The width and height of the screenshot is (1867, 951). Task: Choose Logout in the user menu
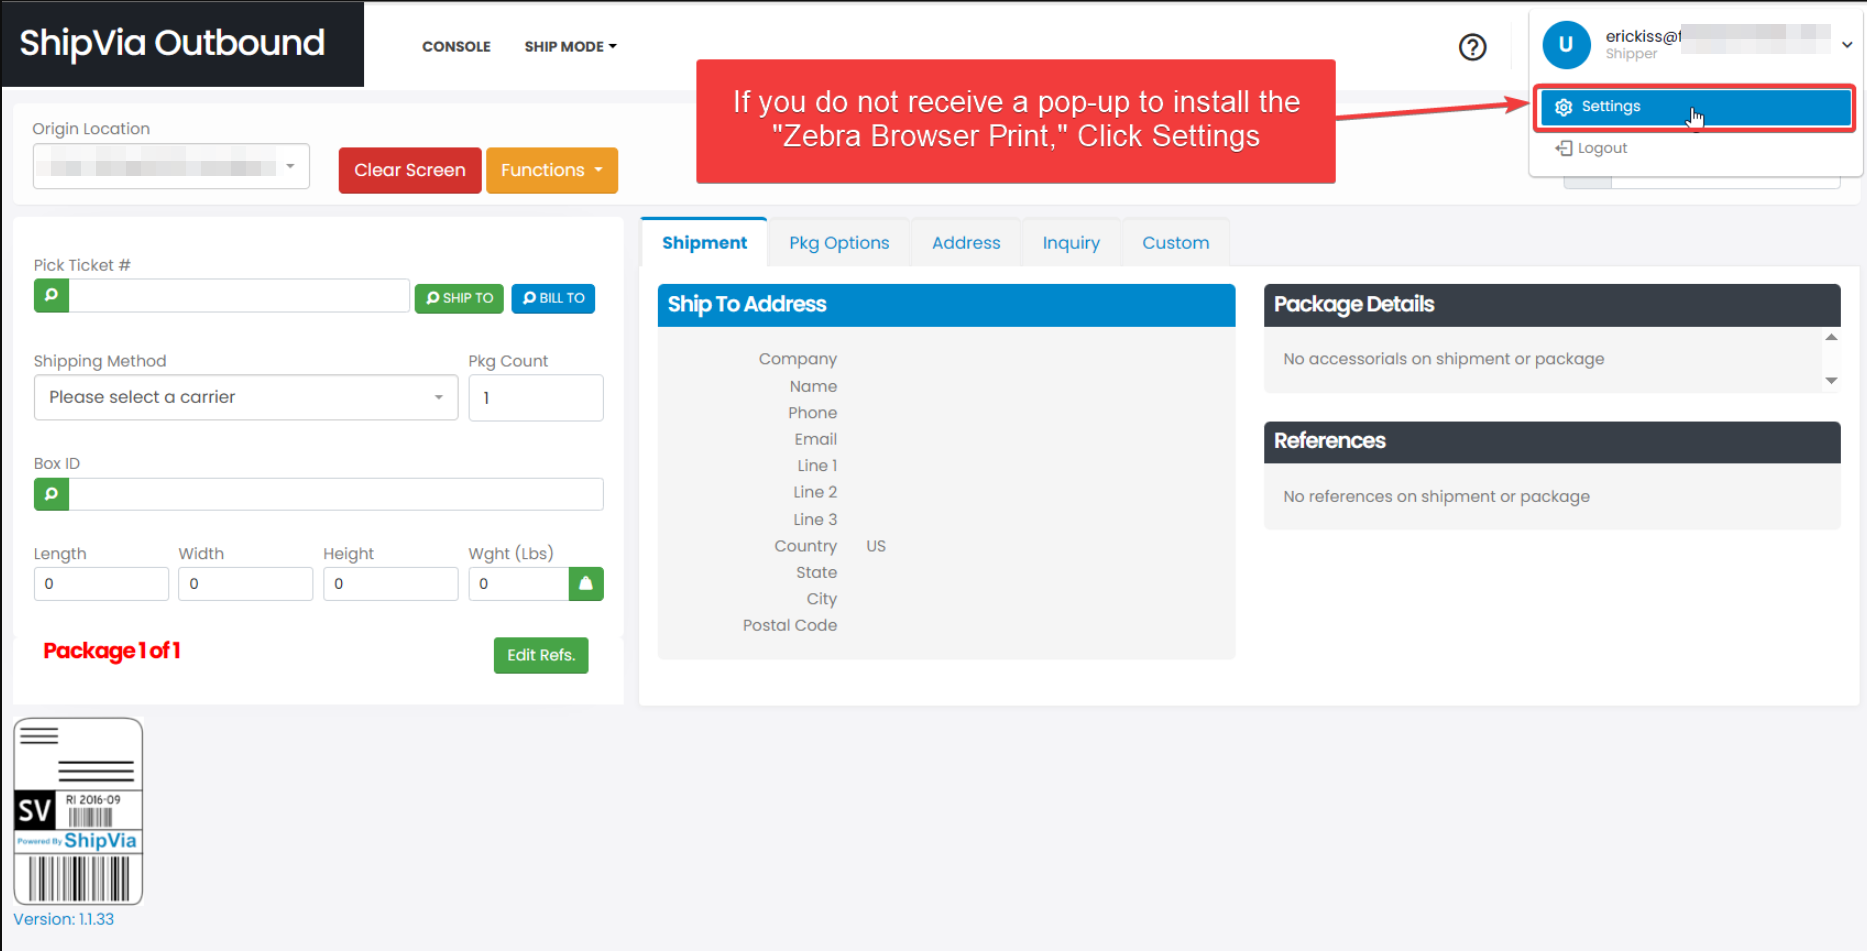(1591, 148)
